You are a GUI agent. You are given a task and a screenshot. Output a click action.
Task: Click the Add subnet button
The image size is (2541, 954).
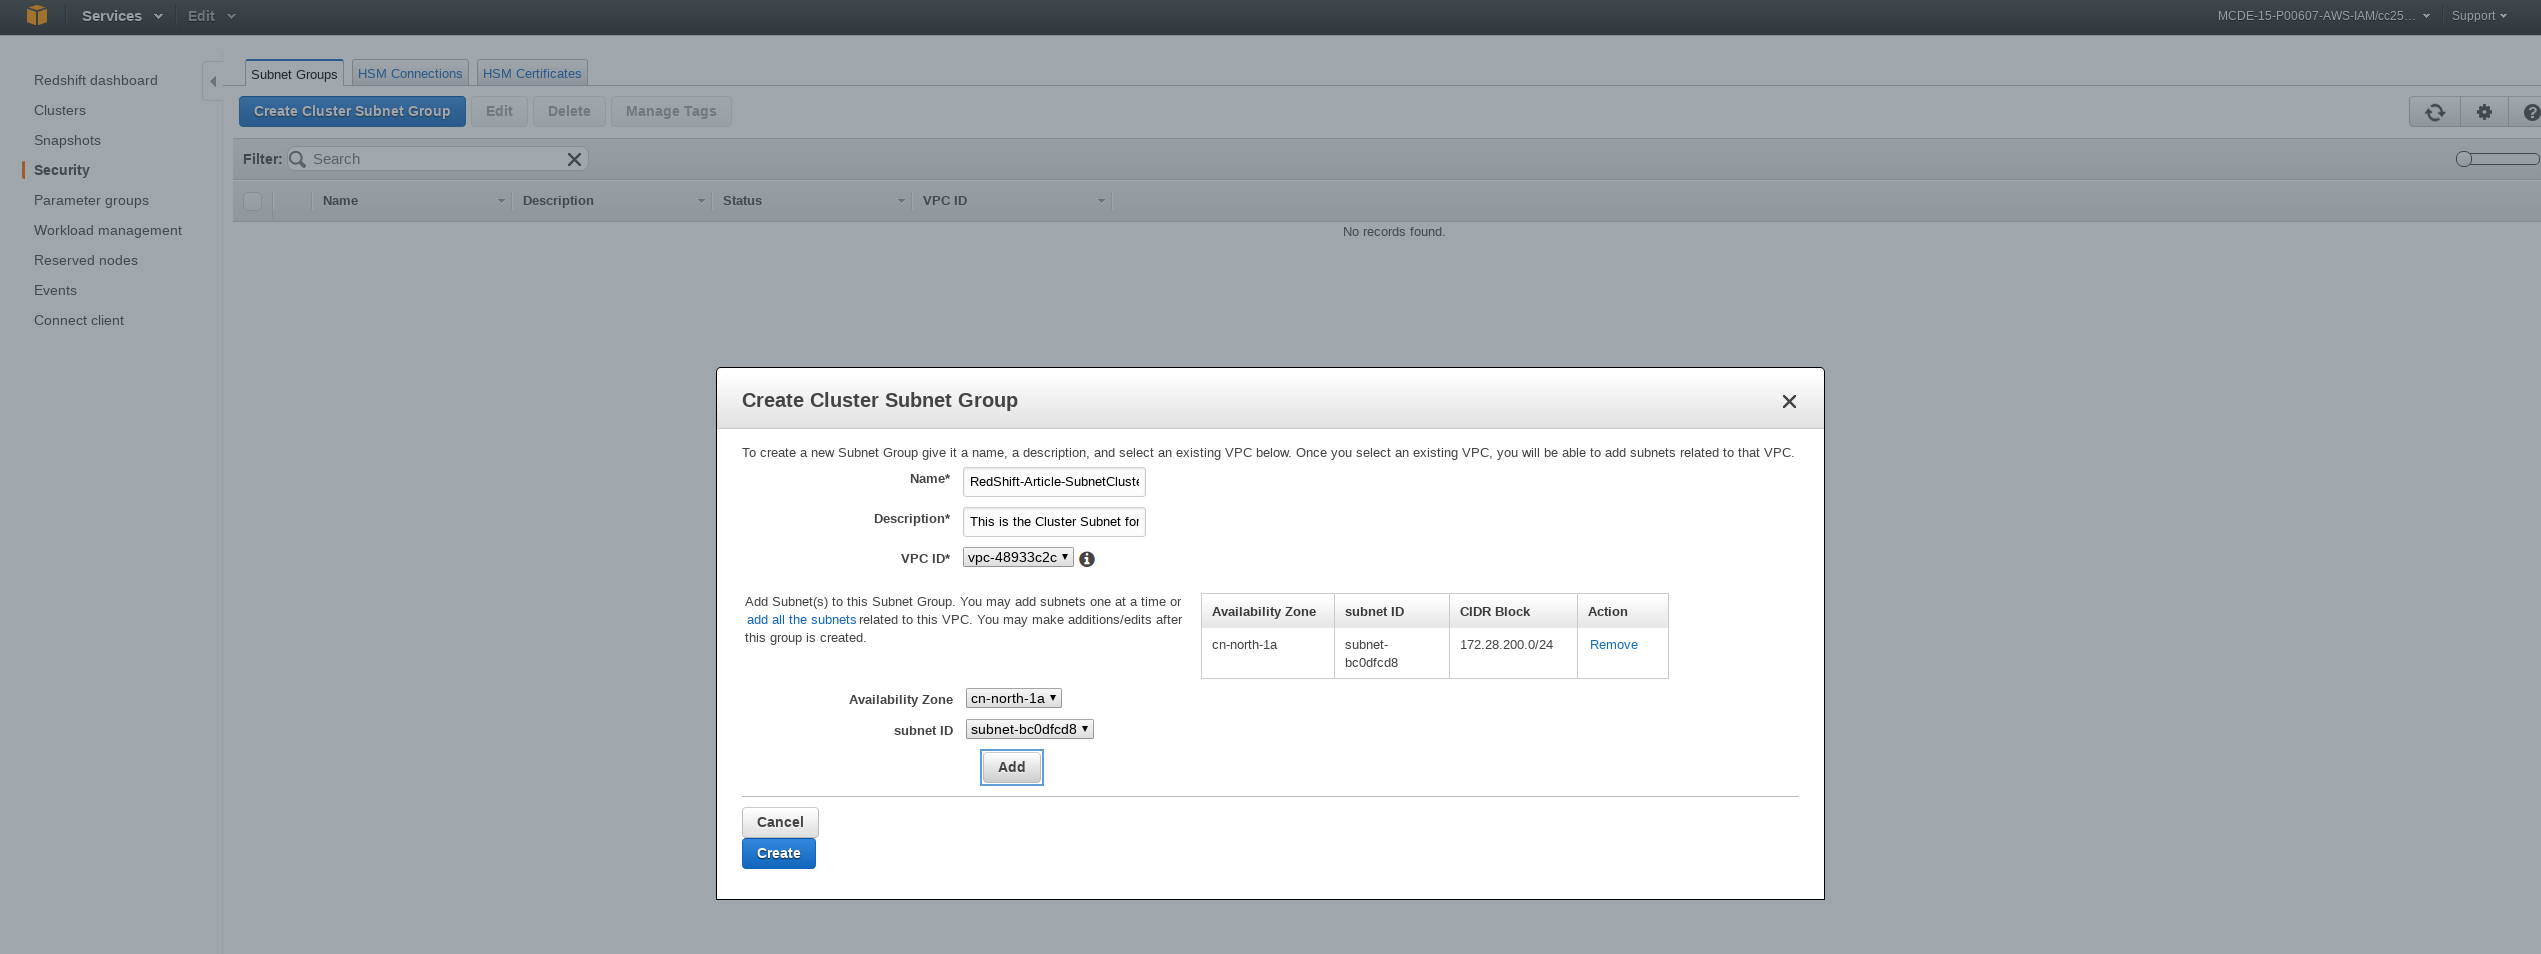1011,767
